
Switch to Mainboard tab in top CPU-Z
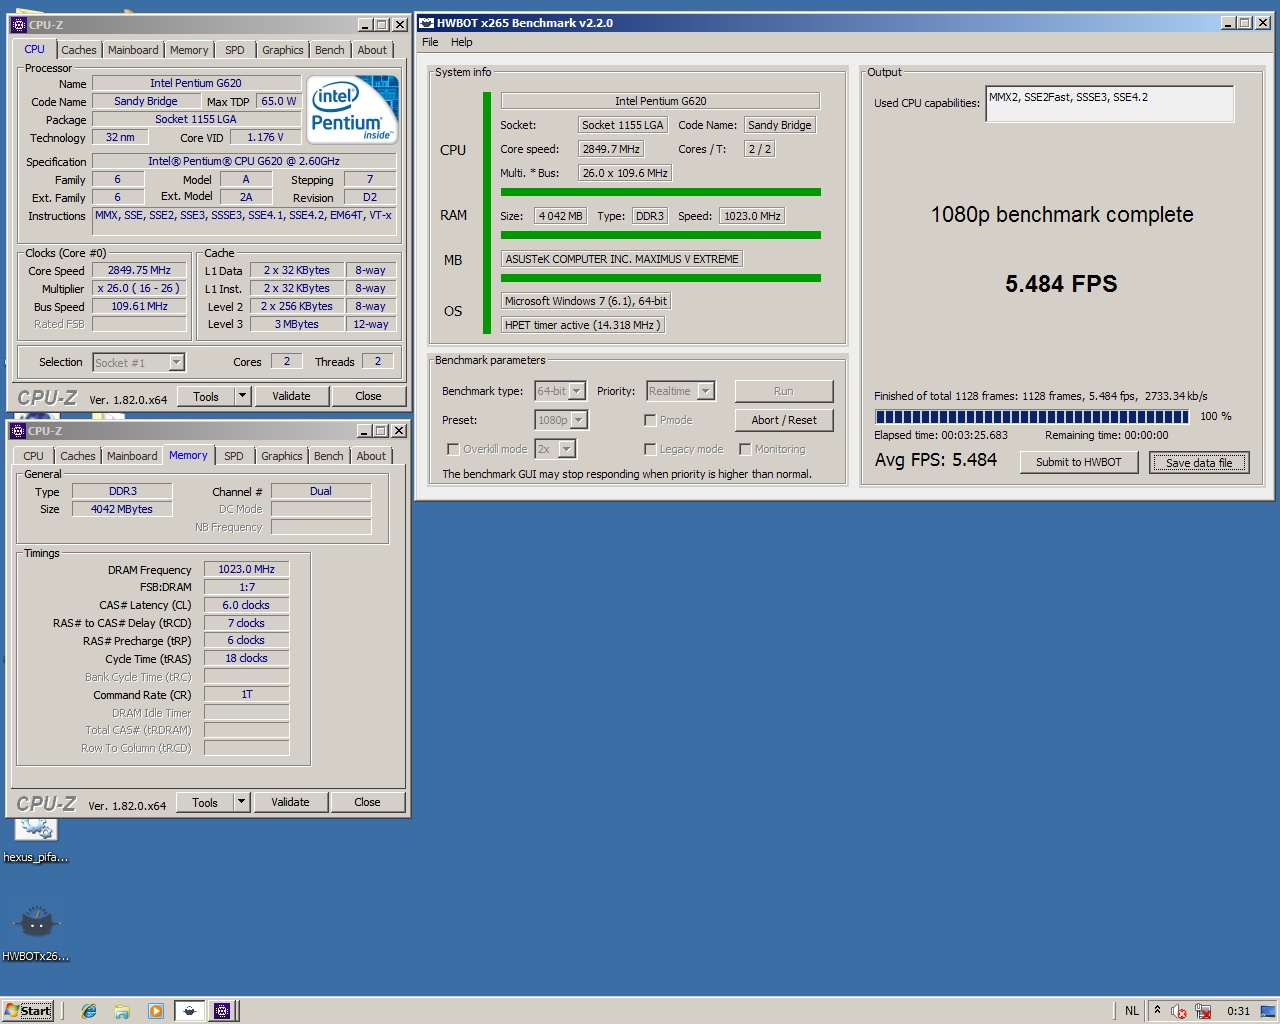[133, 50]
